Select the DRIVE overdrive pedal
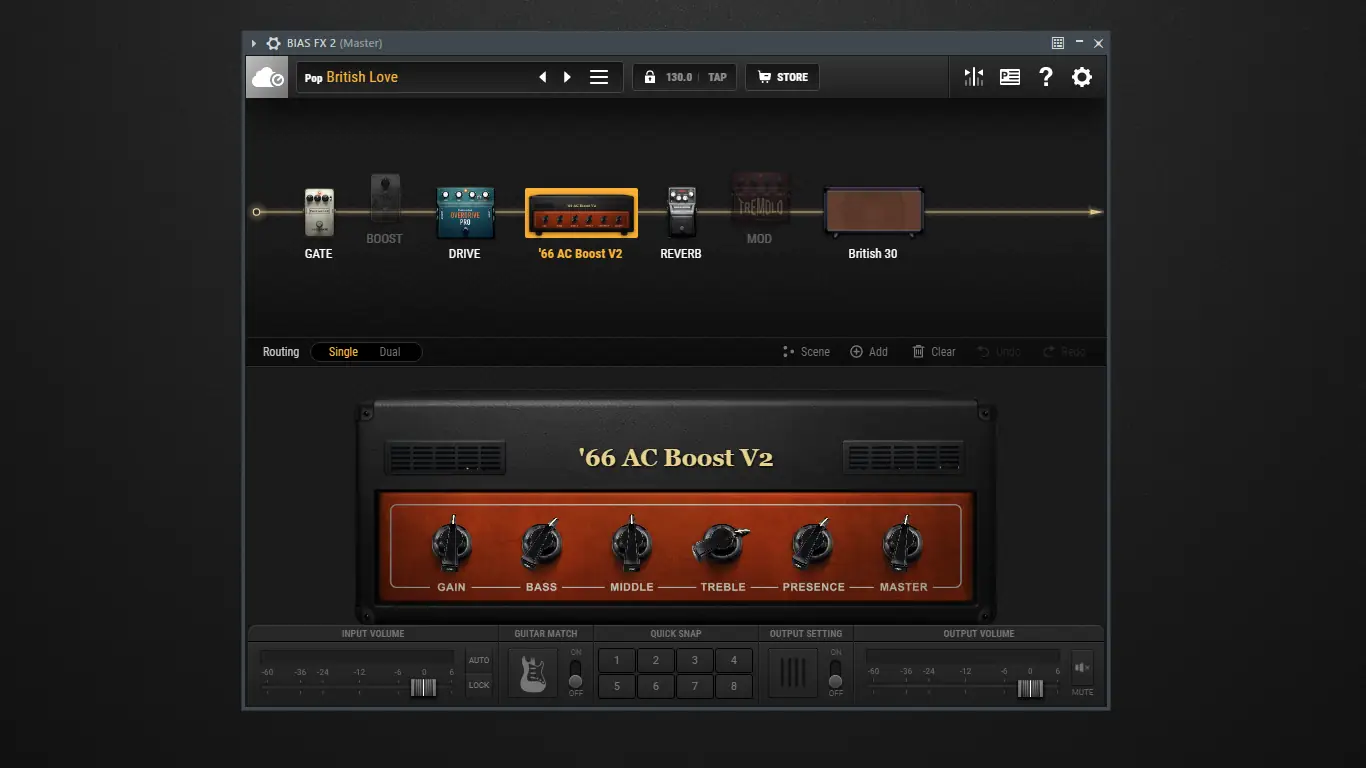1366x768 pixels. [465, 213]
